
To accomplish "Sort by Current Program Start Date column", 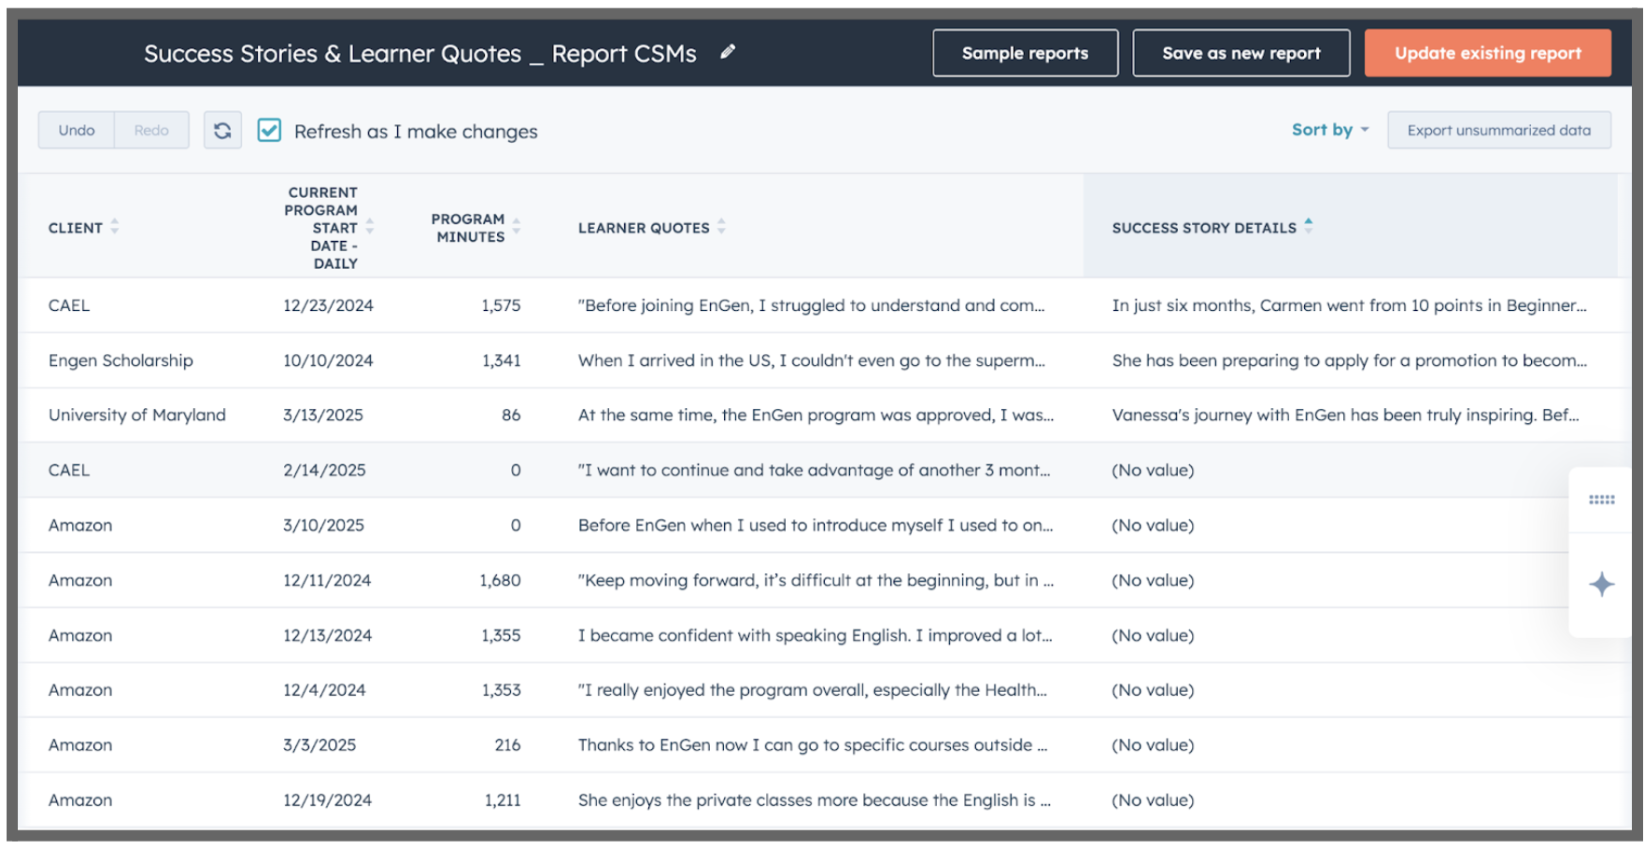I will 370,227.
